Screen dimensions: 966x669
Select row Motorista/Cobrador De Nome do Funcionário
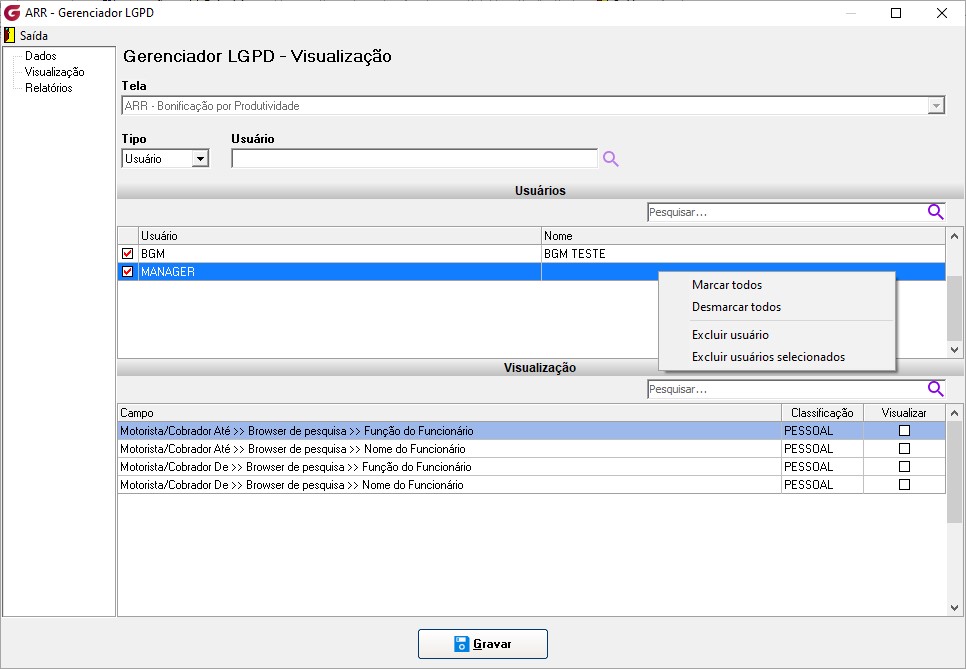531,484
